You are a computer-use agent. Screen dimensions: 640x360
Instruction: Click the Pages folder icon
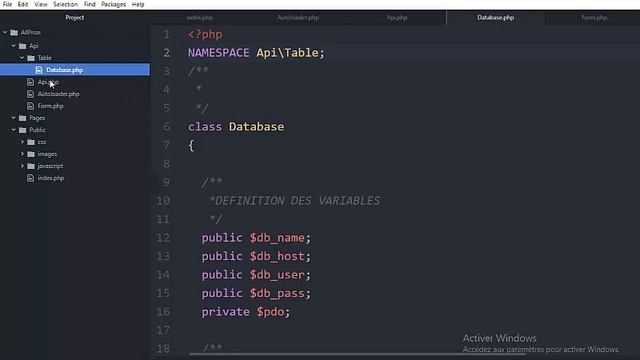pyautogui.click(x=22, y=118)
